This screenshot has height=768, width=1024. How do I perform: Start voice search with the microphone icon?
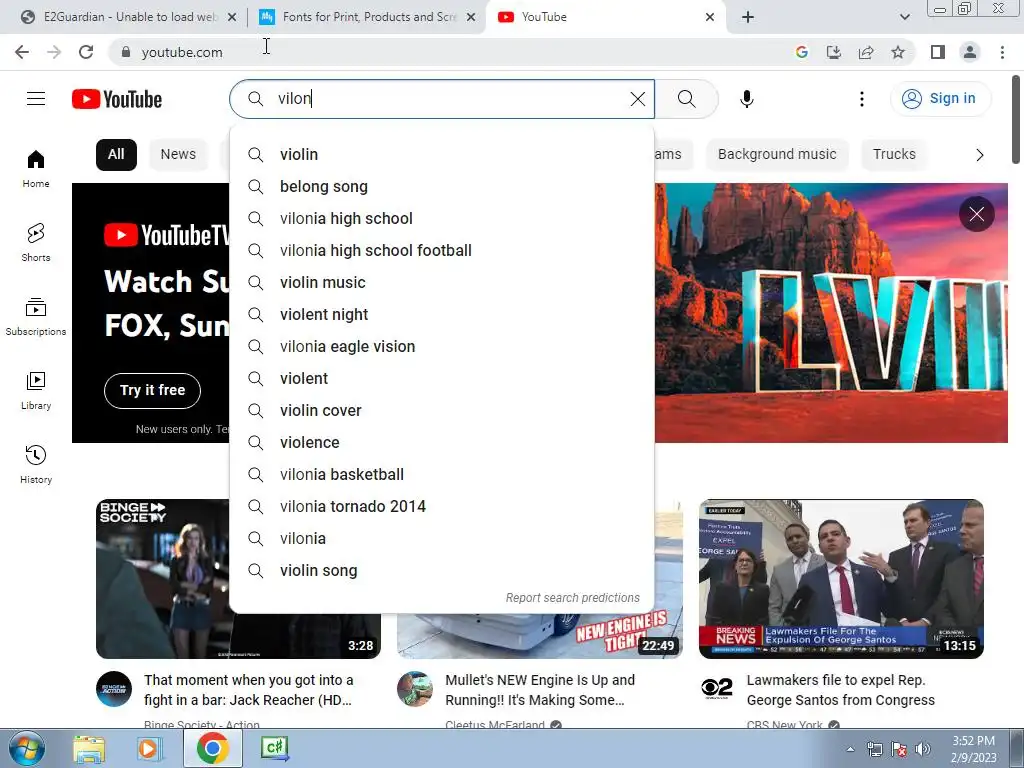(746, 99)
